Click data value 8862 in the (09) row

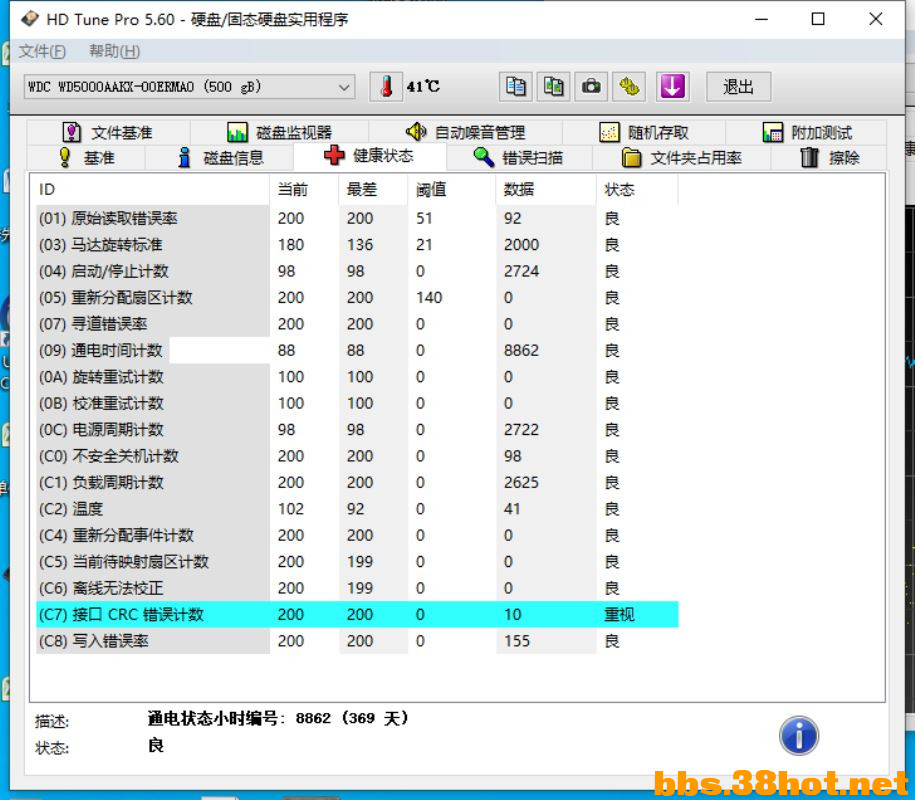[521, 350]
